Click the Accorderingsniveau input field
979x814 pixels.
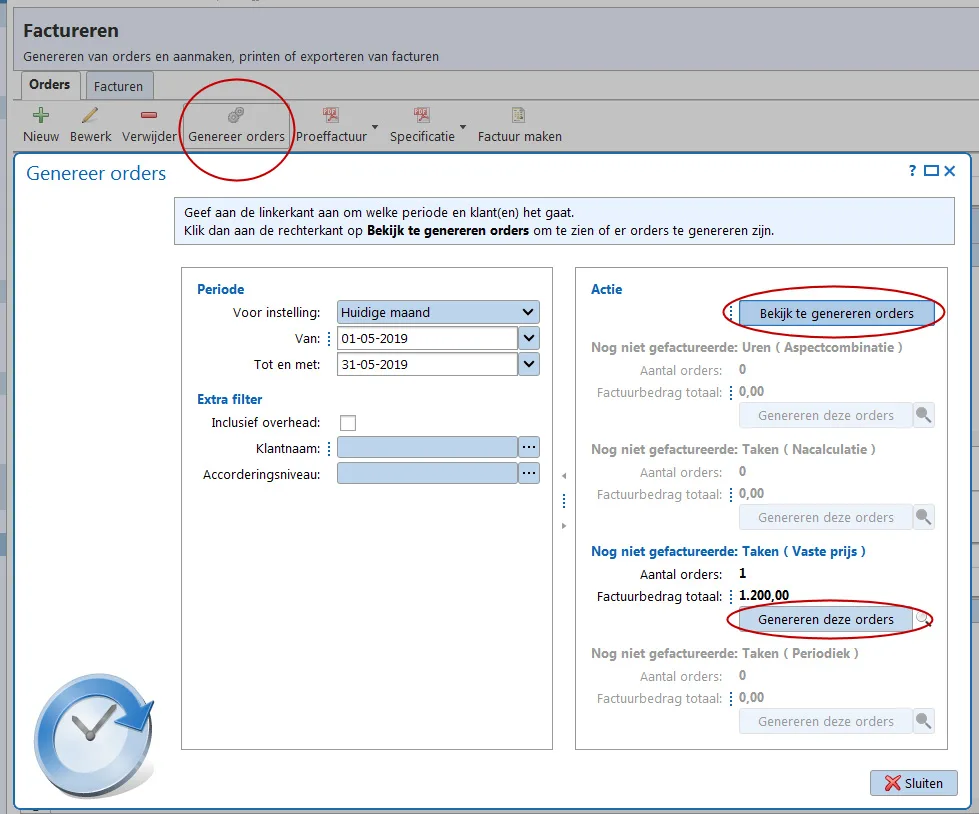427,473
